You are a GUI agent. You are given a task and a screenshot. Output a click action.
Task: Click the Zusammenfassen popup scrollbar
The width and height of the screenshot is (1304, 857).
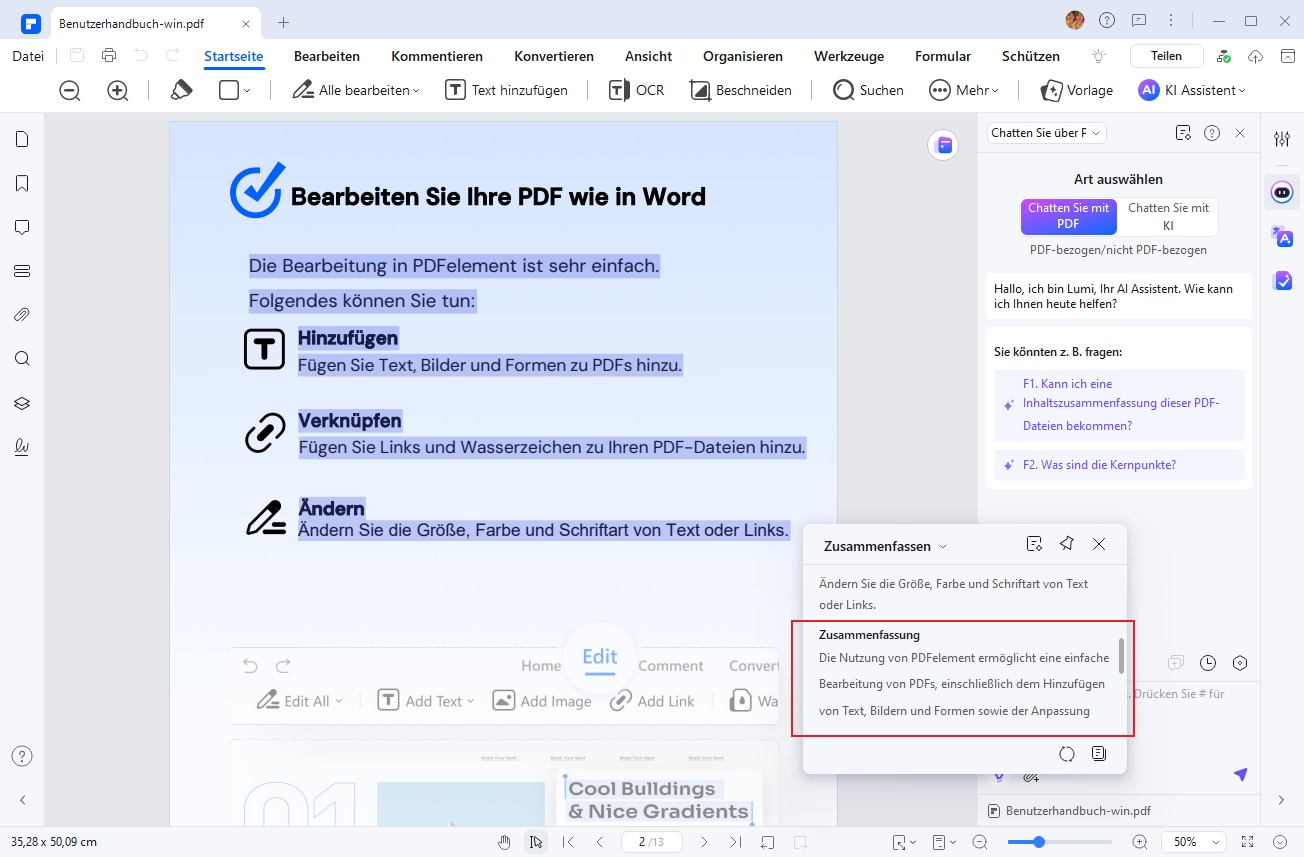[x=1122, y=656]
